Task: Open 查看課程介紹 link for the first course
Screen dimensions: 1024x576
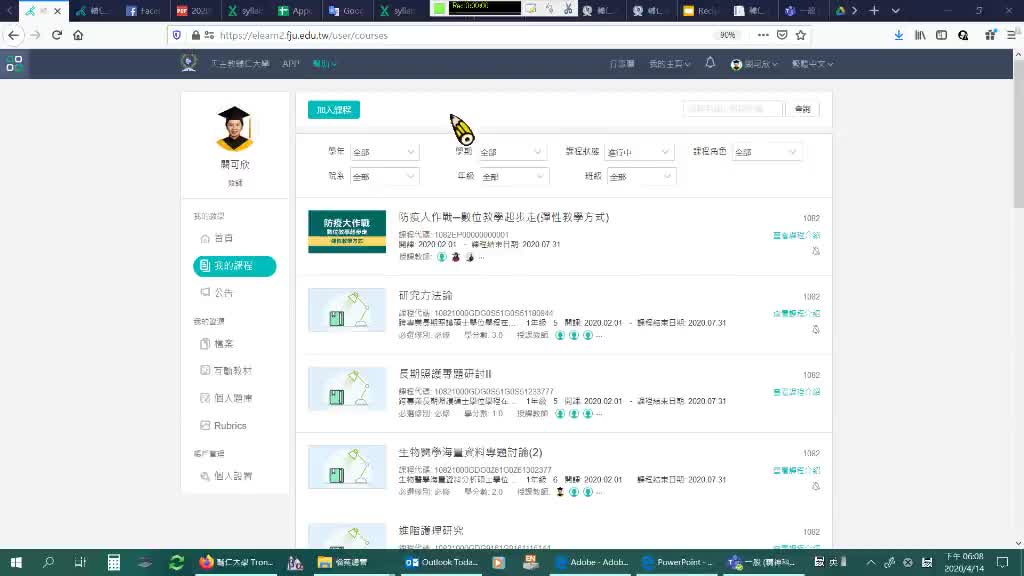Action: (x=793, y=236)
